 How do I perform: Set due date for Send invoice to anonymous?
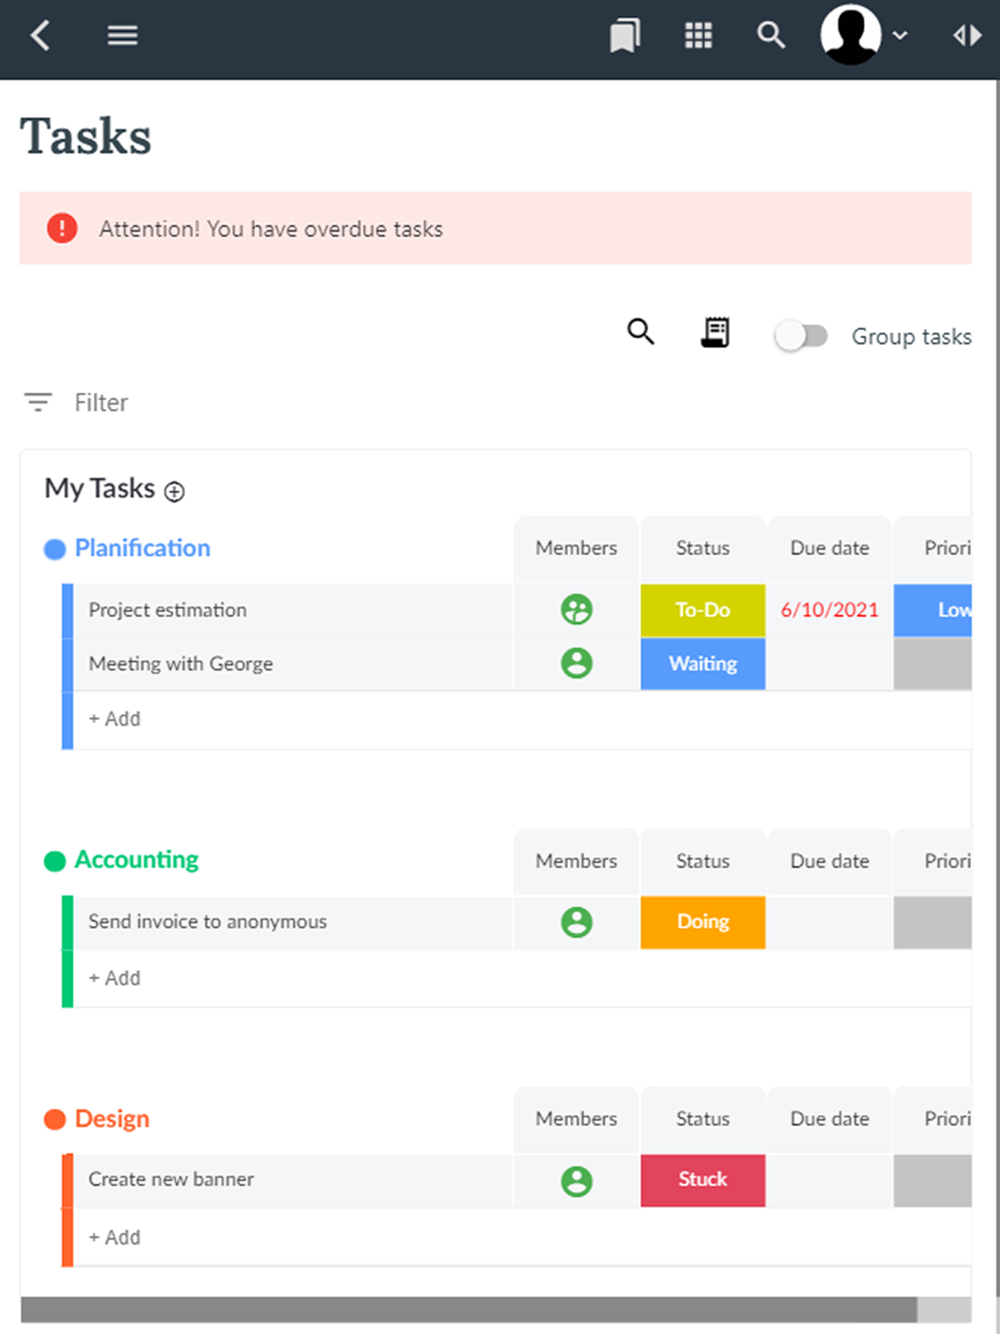pyautogui.click(x=829, y=922)
